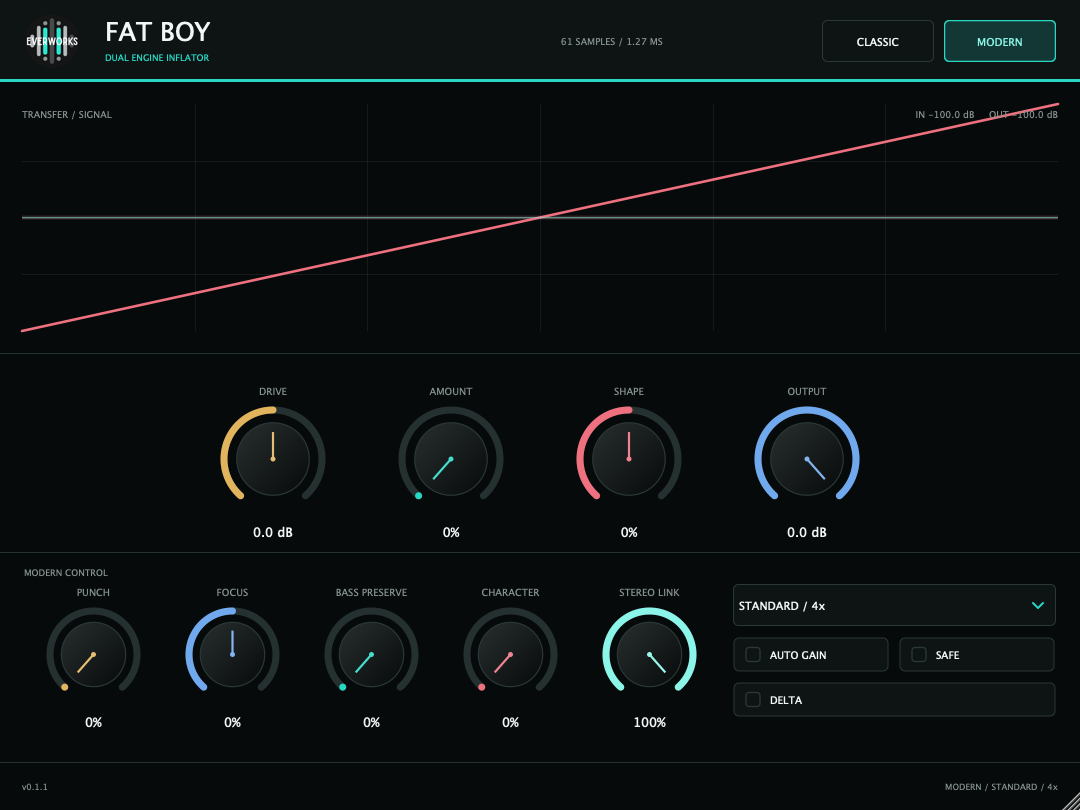Enable the SAFE checkbox
Viewport: 1080px width, 810px height.
coord(919,654)
